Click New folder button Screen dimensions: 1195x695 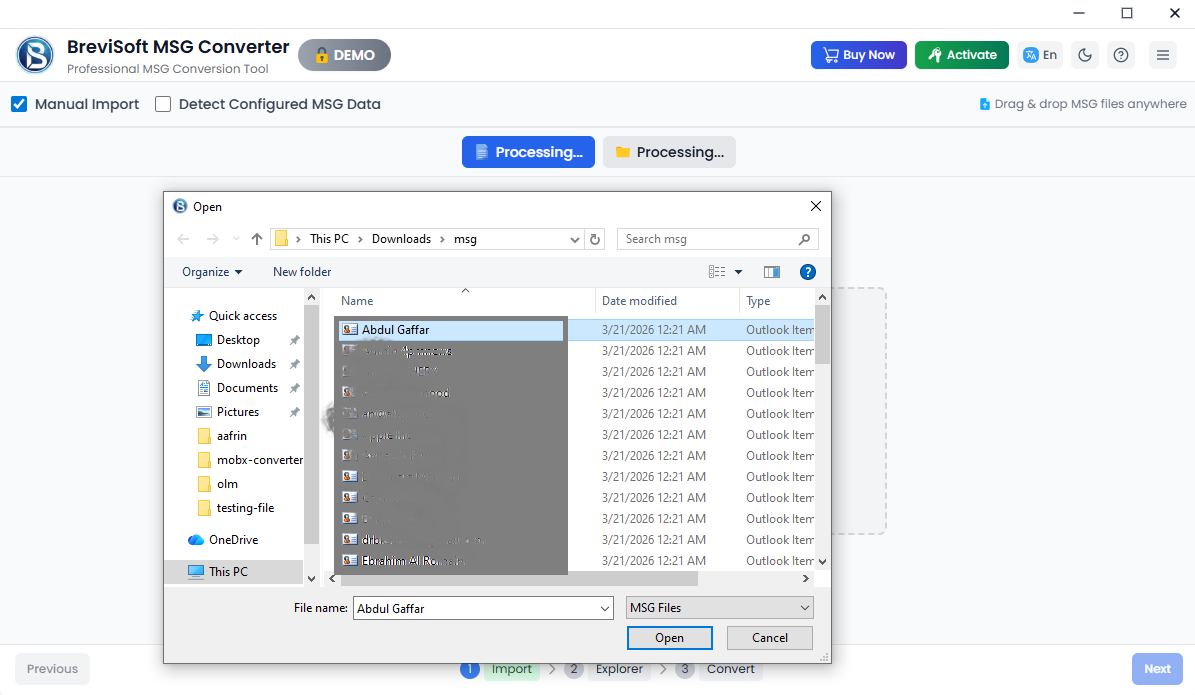(302, 272)
